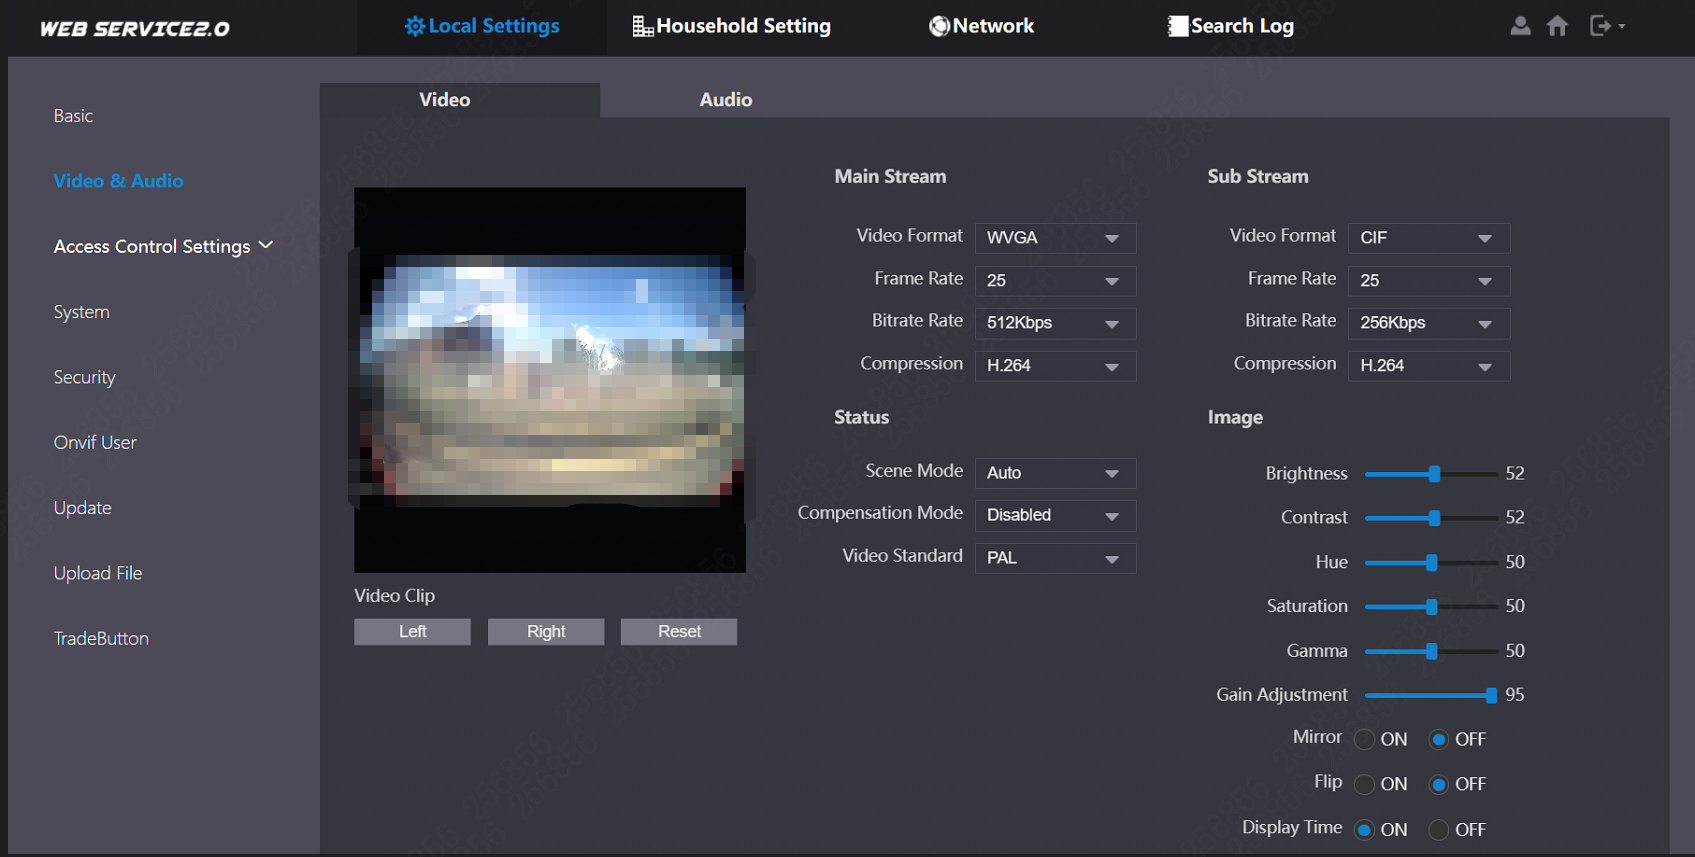Click the Brightness slider handle

click(1434, 474)
